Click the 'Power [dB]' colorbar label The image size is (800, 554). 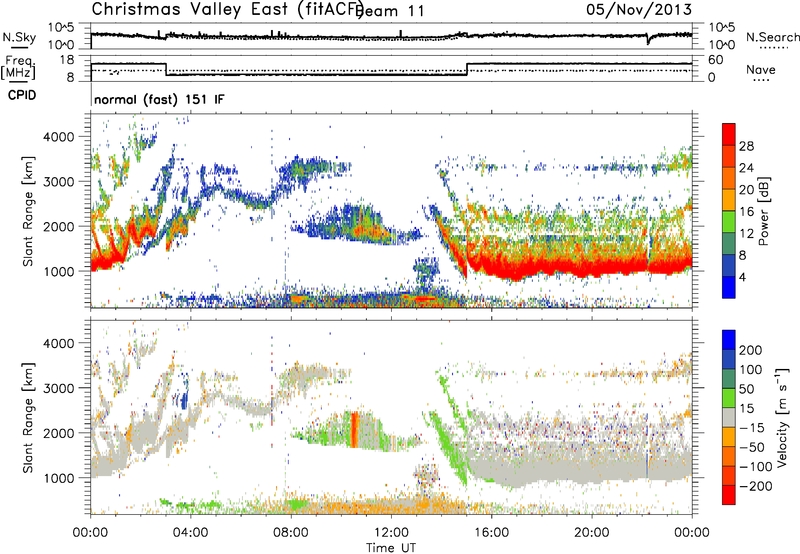click(763, 211)
